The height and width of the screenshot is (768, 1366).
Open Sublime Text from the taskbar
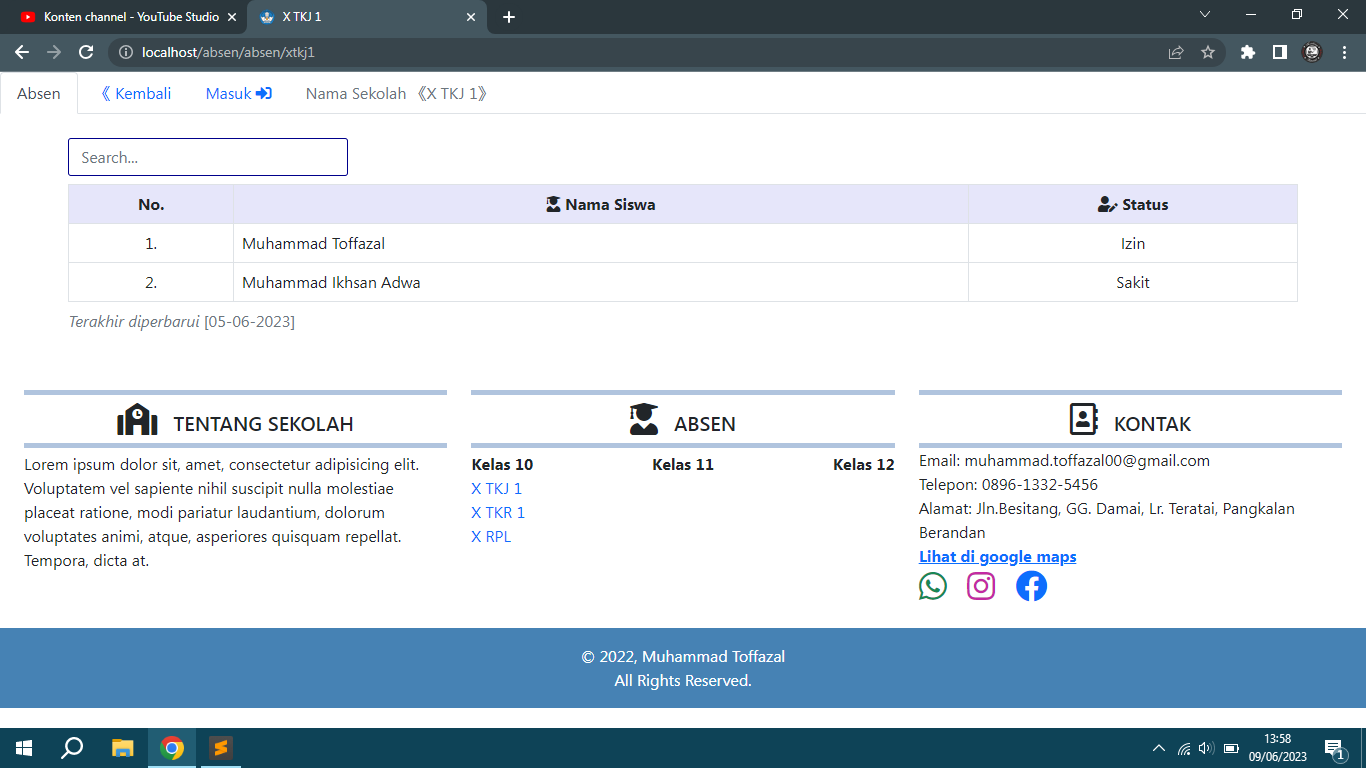(220, 748)
